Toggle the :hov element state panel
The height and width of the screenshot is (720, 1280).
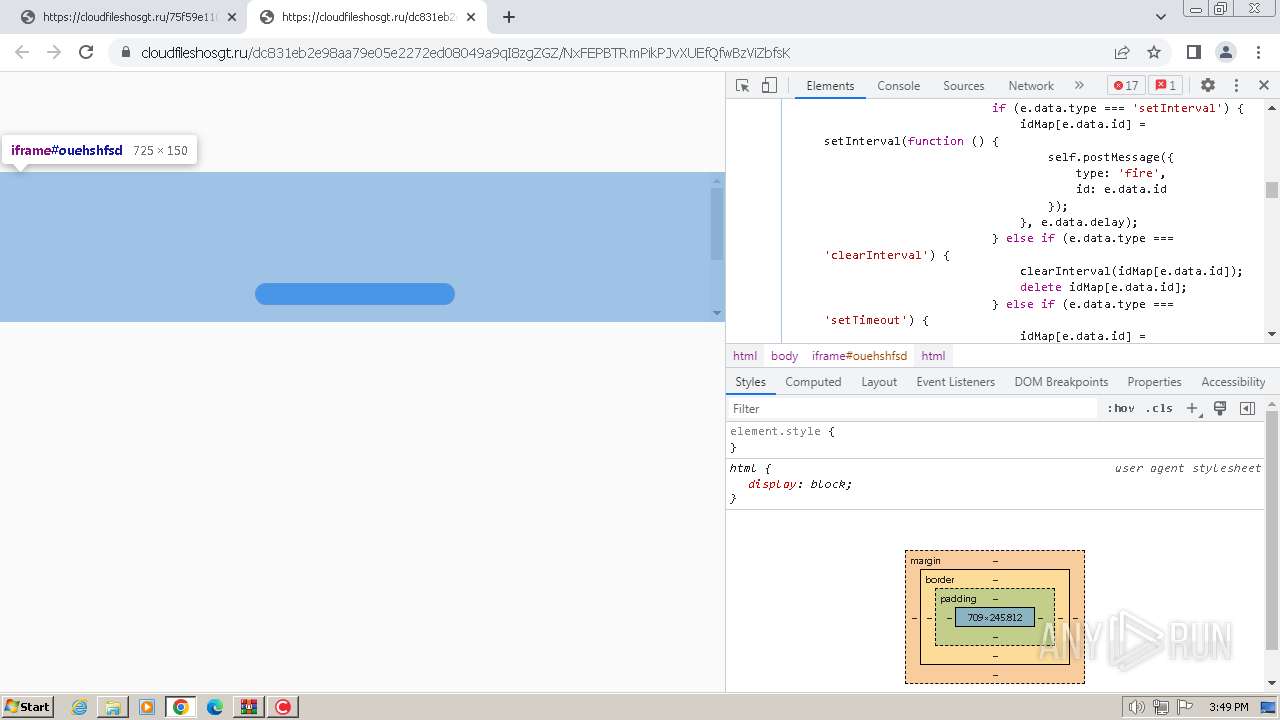[1120, 408]
